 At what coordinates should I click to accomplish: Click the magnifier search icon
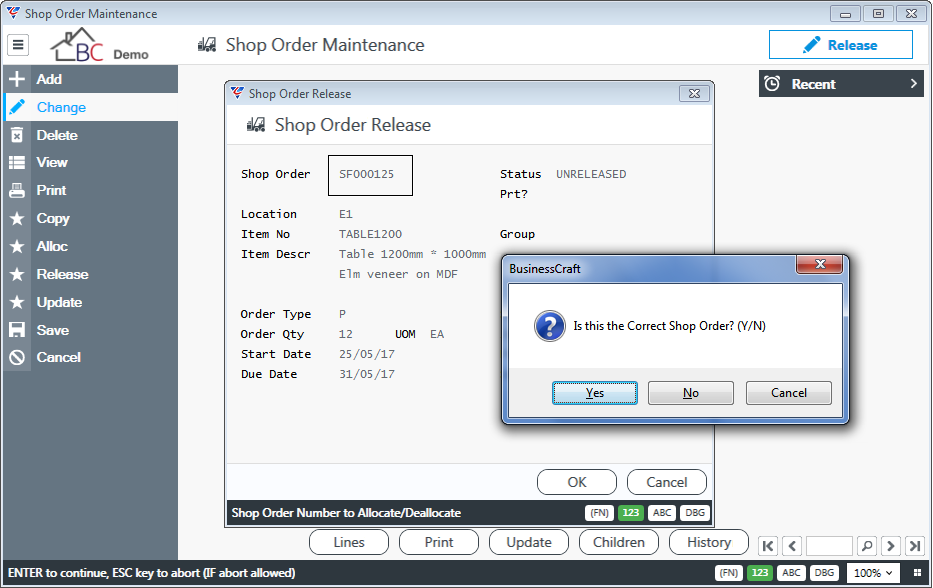[x=867, y=545]
